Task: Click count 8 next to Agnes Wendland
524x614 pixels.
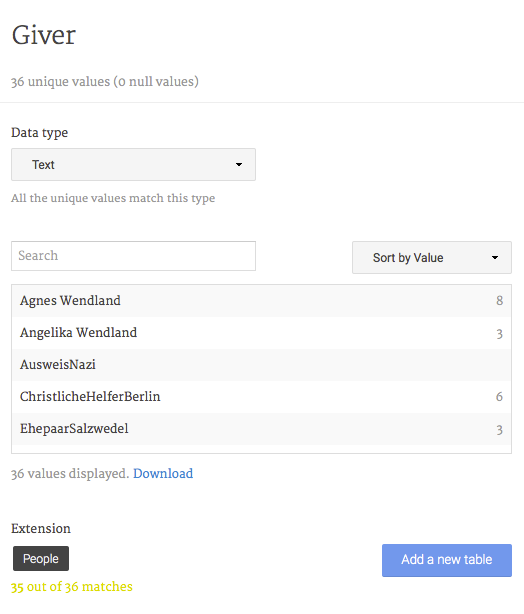Action: pyautogui.click(x=499, y=300)
